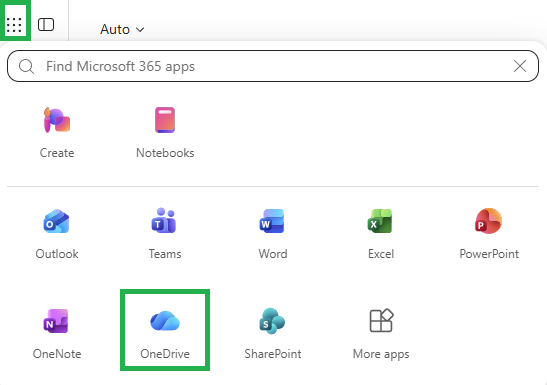Open the Notebooks app
This screenshot has height=385, width=547.
[165, 133]
